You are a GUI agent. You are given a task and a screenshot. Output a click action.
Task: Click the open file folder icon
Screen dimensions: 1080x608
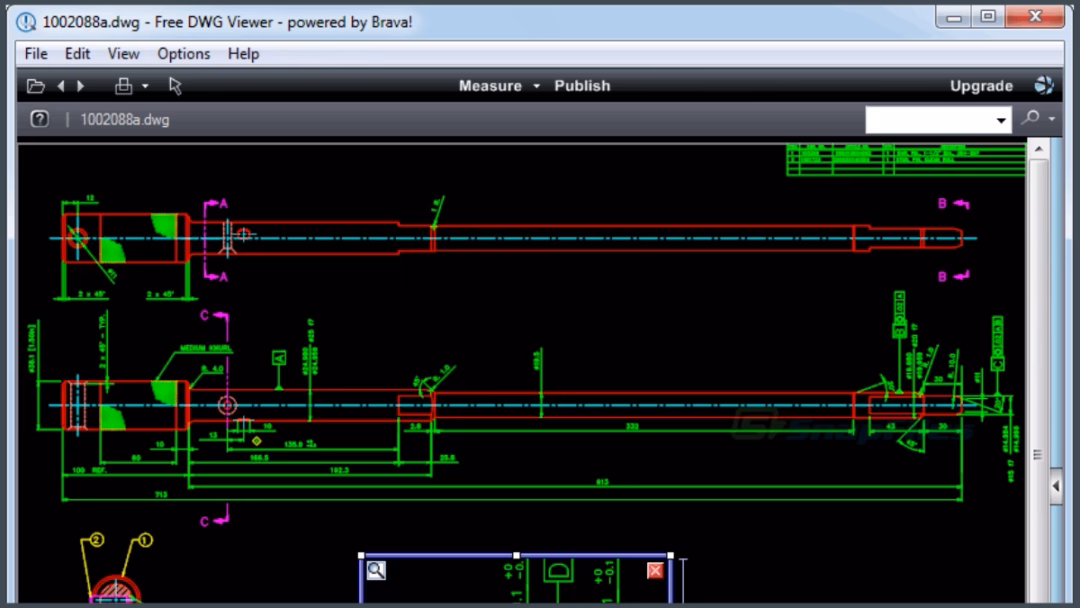(36, 86)
